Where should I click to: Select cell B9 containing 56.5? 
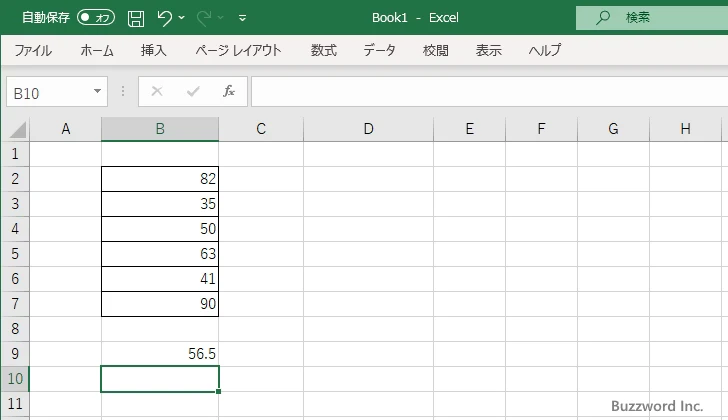pyautogui.click(x=160, y=354)
